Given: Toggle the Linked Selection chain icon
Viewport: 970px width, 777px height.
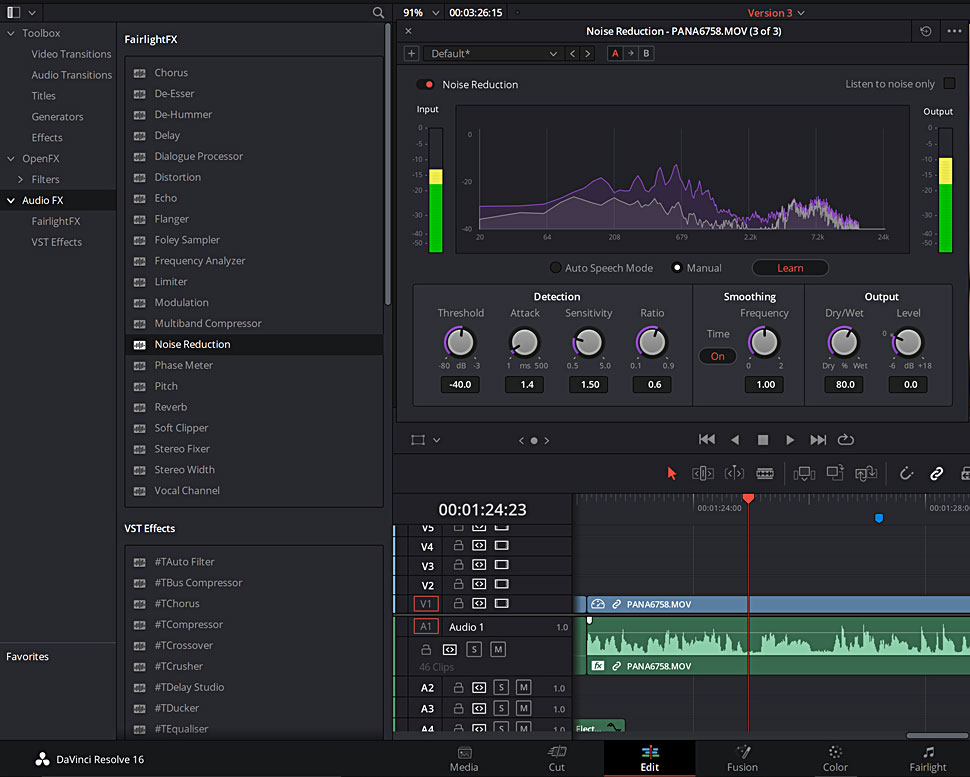Looking at the screenshot, I should click(x=937, y=473).
